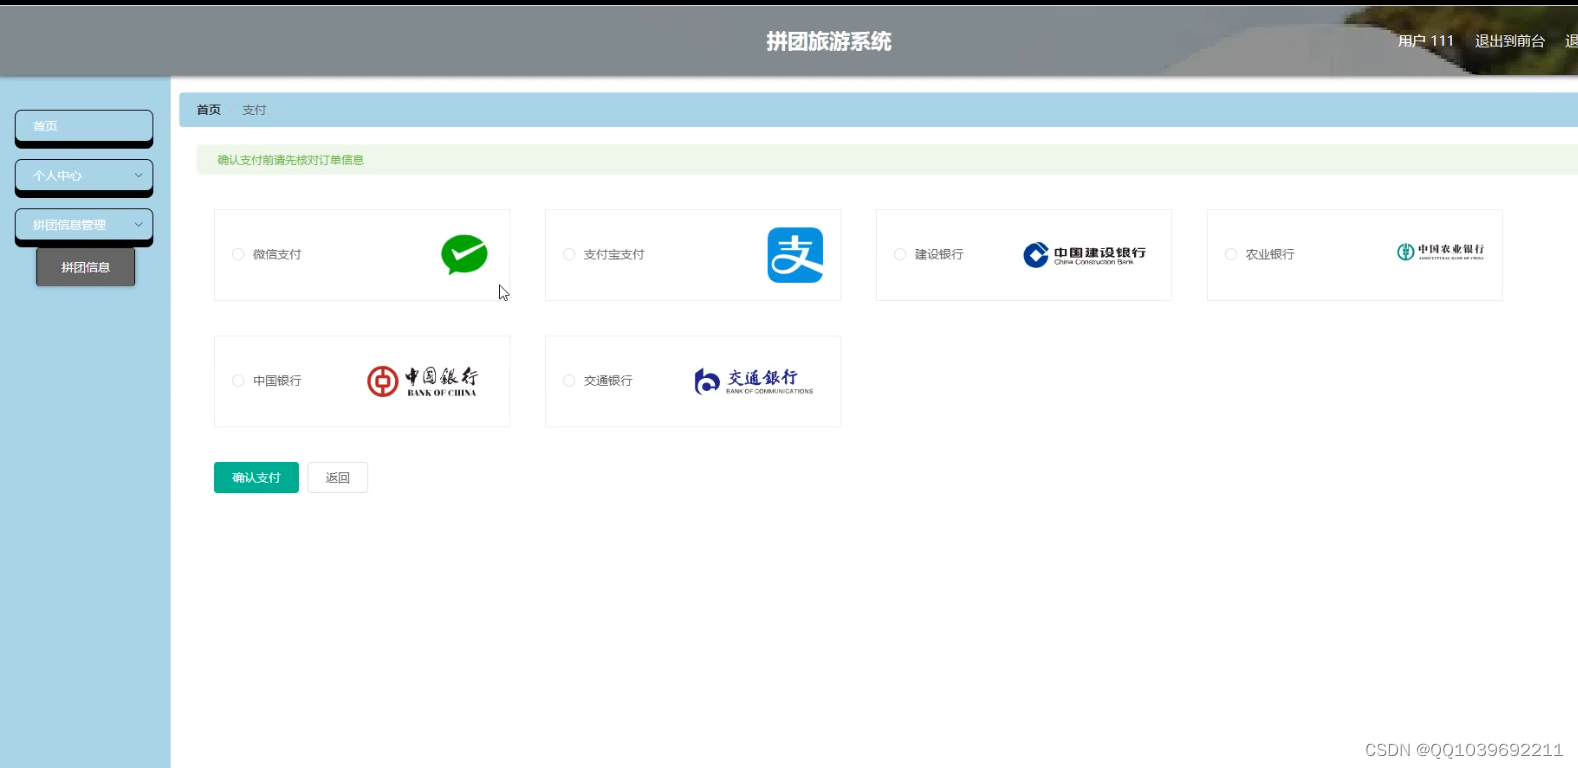The image size is (1578, 768).
Task: Click the 支付宝支付 label text
Action: (x=614, y=254)
